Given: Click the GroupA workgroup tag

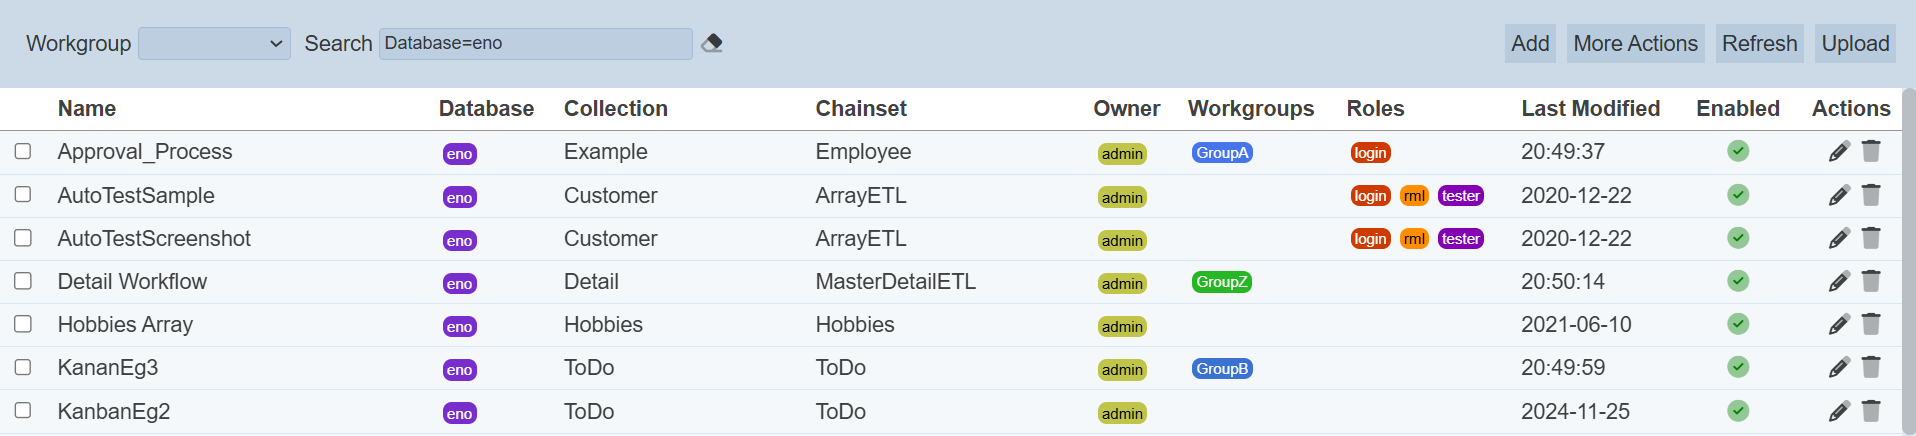Looking at the screenshot, I should click(x=1222, y=153).
